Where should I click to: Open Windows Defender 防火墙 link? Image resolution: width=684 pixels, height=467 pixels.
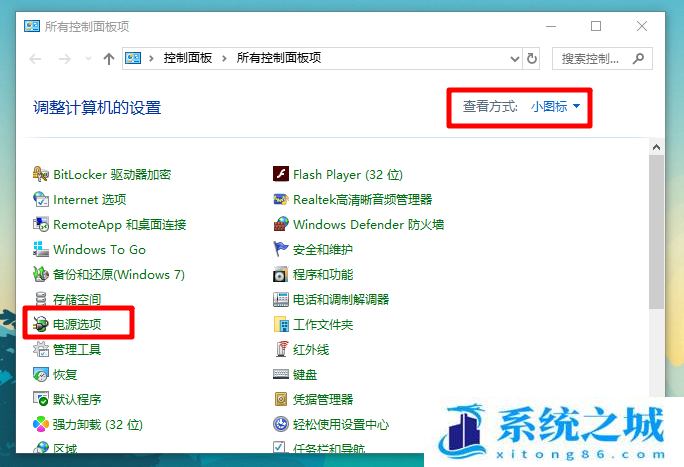click(x=369, y=225)
